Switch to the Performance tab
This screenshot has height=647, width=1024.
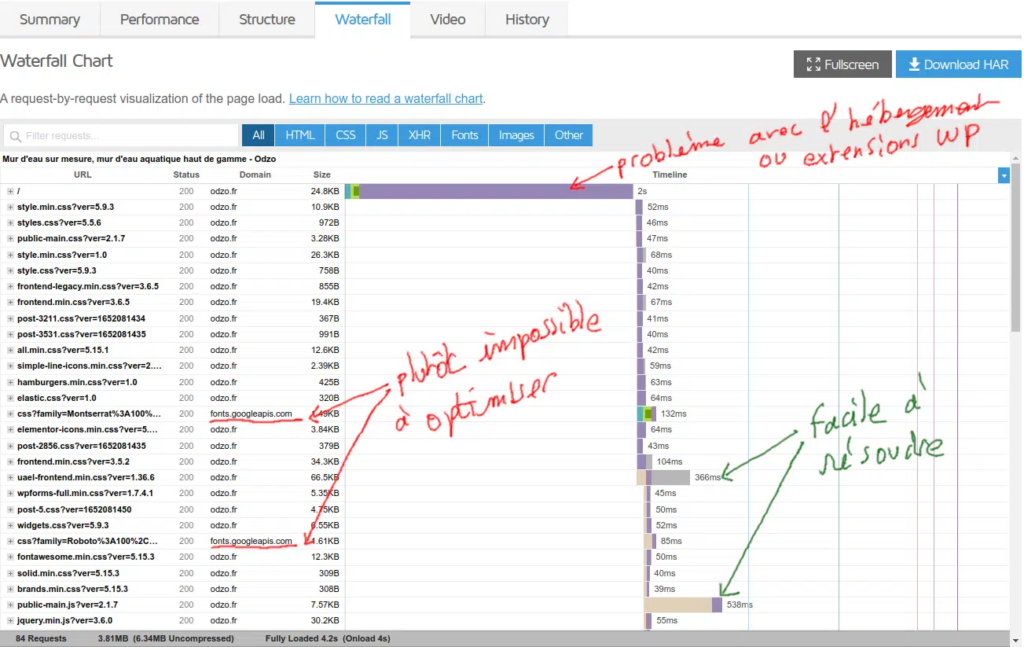click(x=159, y=18)
